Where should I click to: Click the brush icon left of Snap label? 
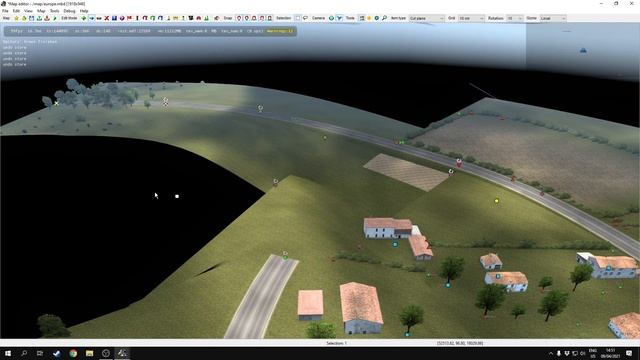[217, 18]
